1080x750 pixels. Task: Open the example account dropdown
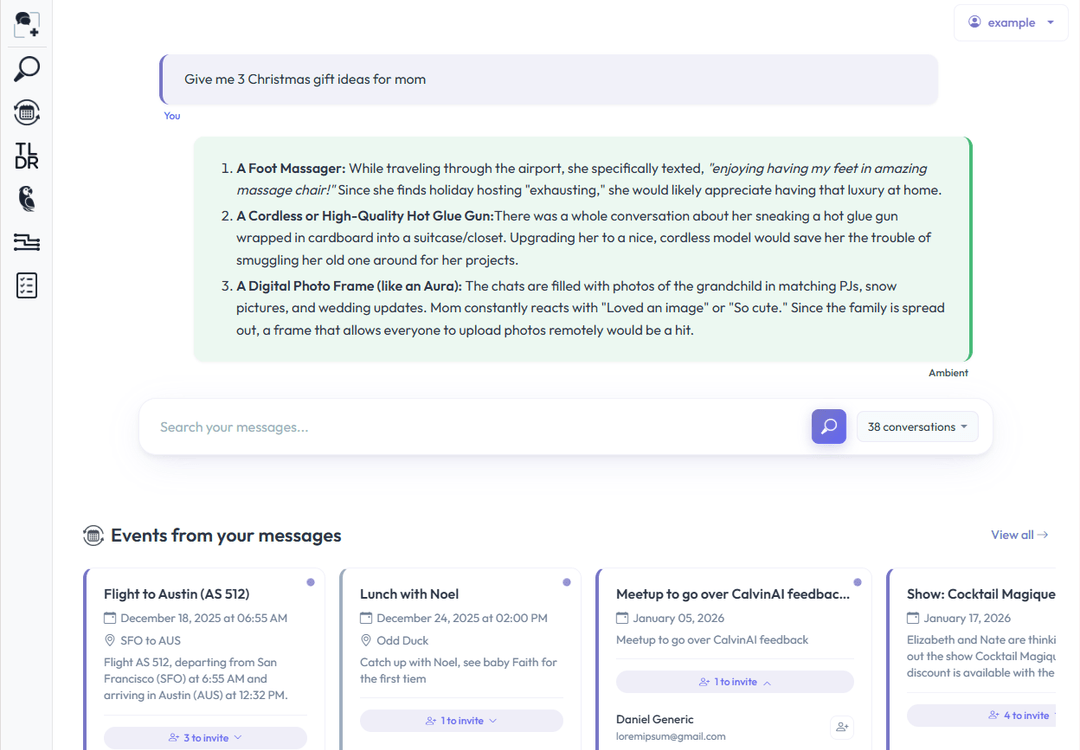pos(1011,23)
